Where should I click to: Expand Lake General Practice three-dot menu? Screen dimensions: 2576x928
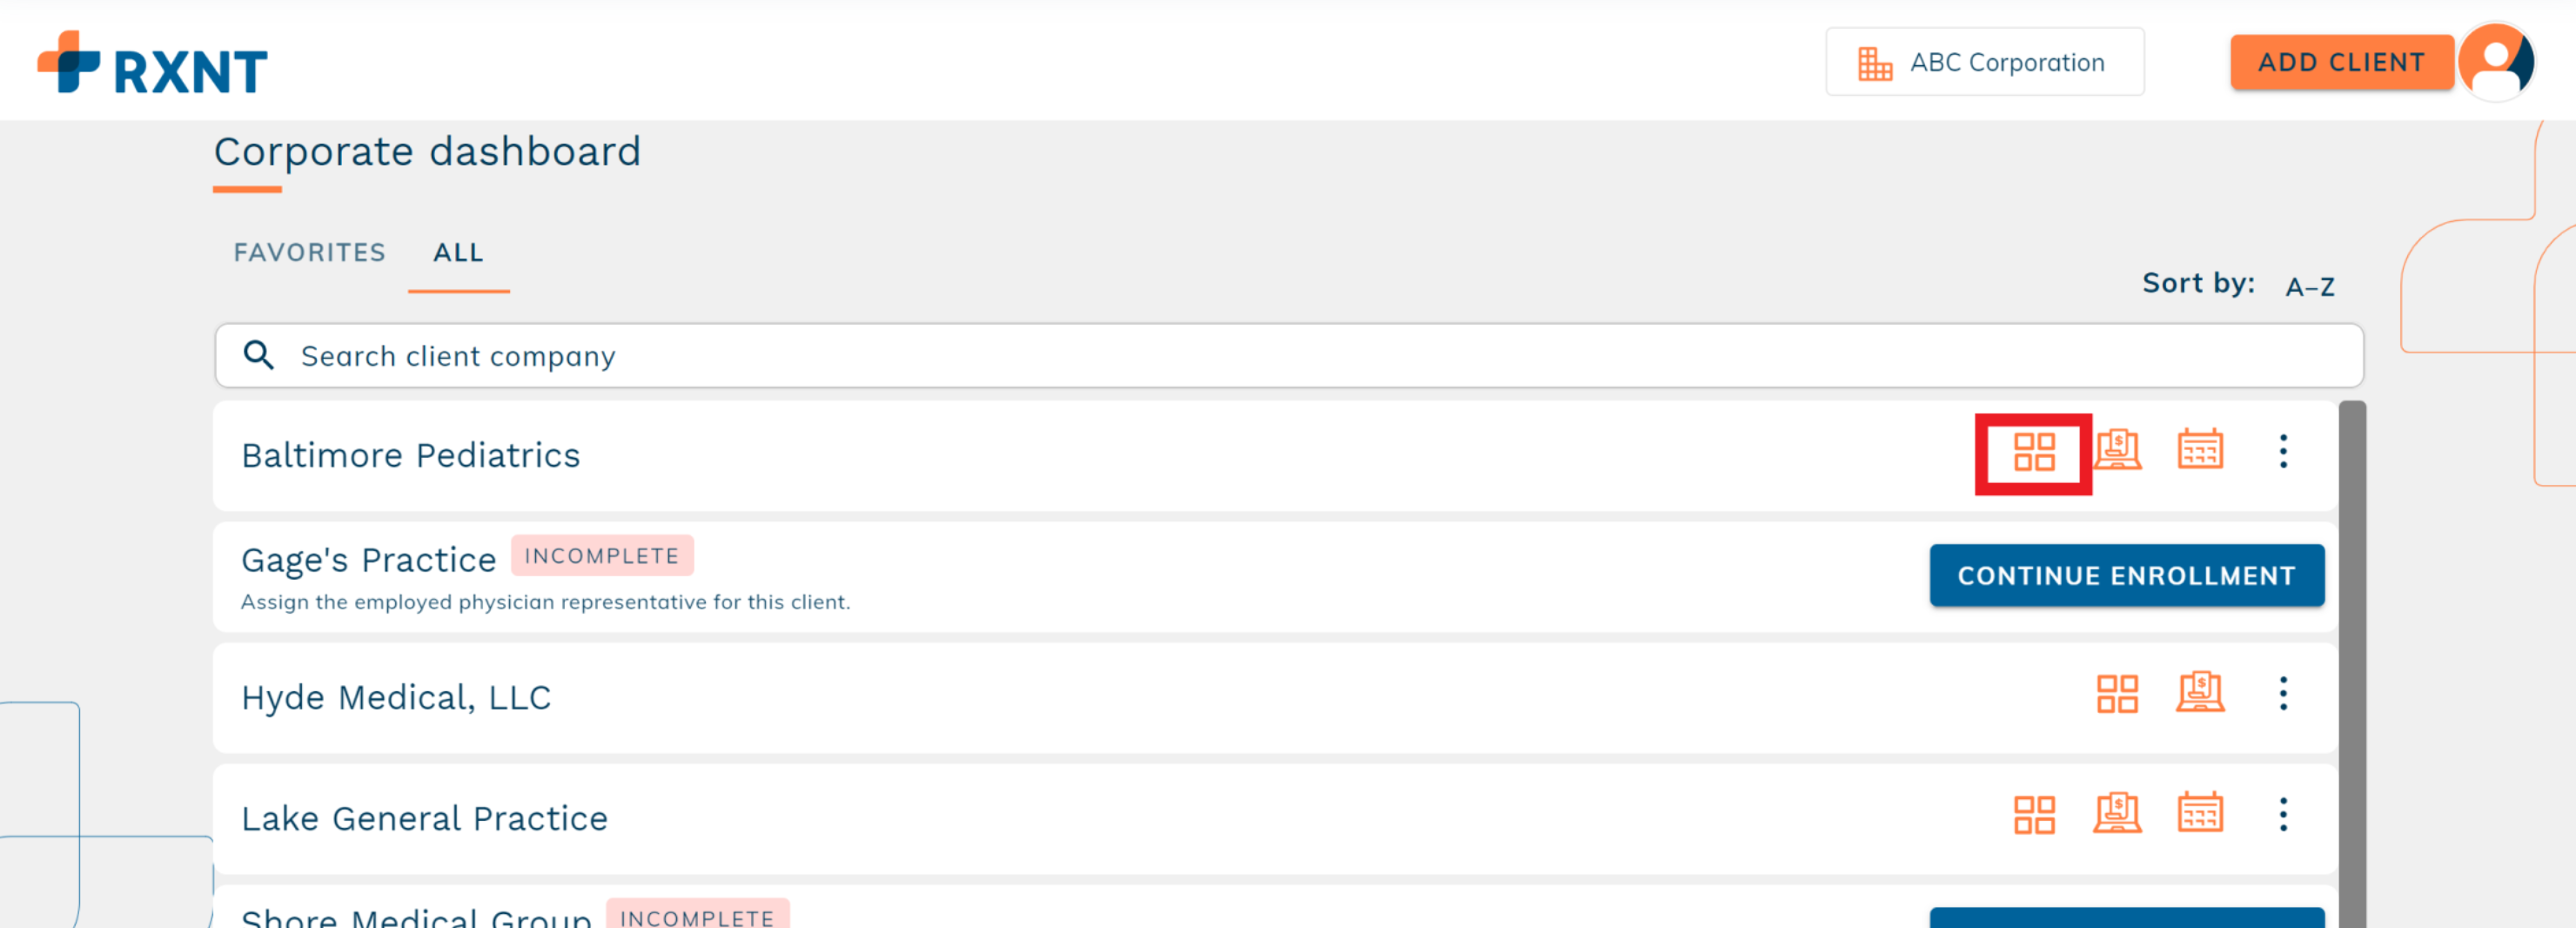[x=2283, y=814]
